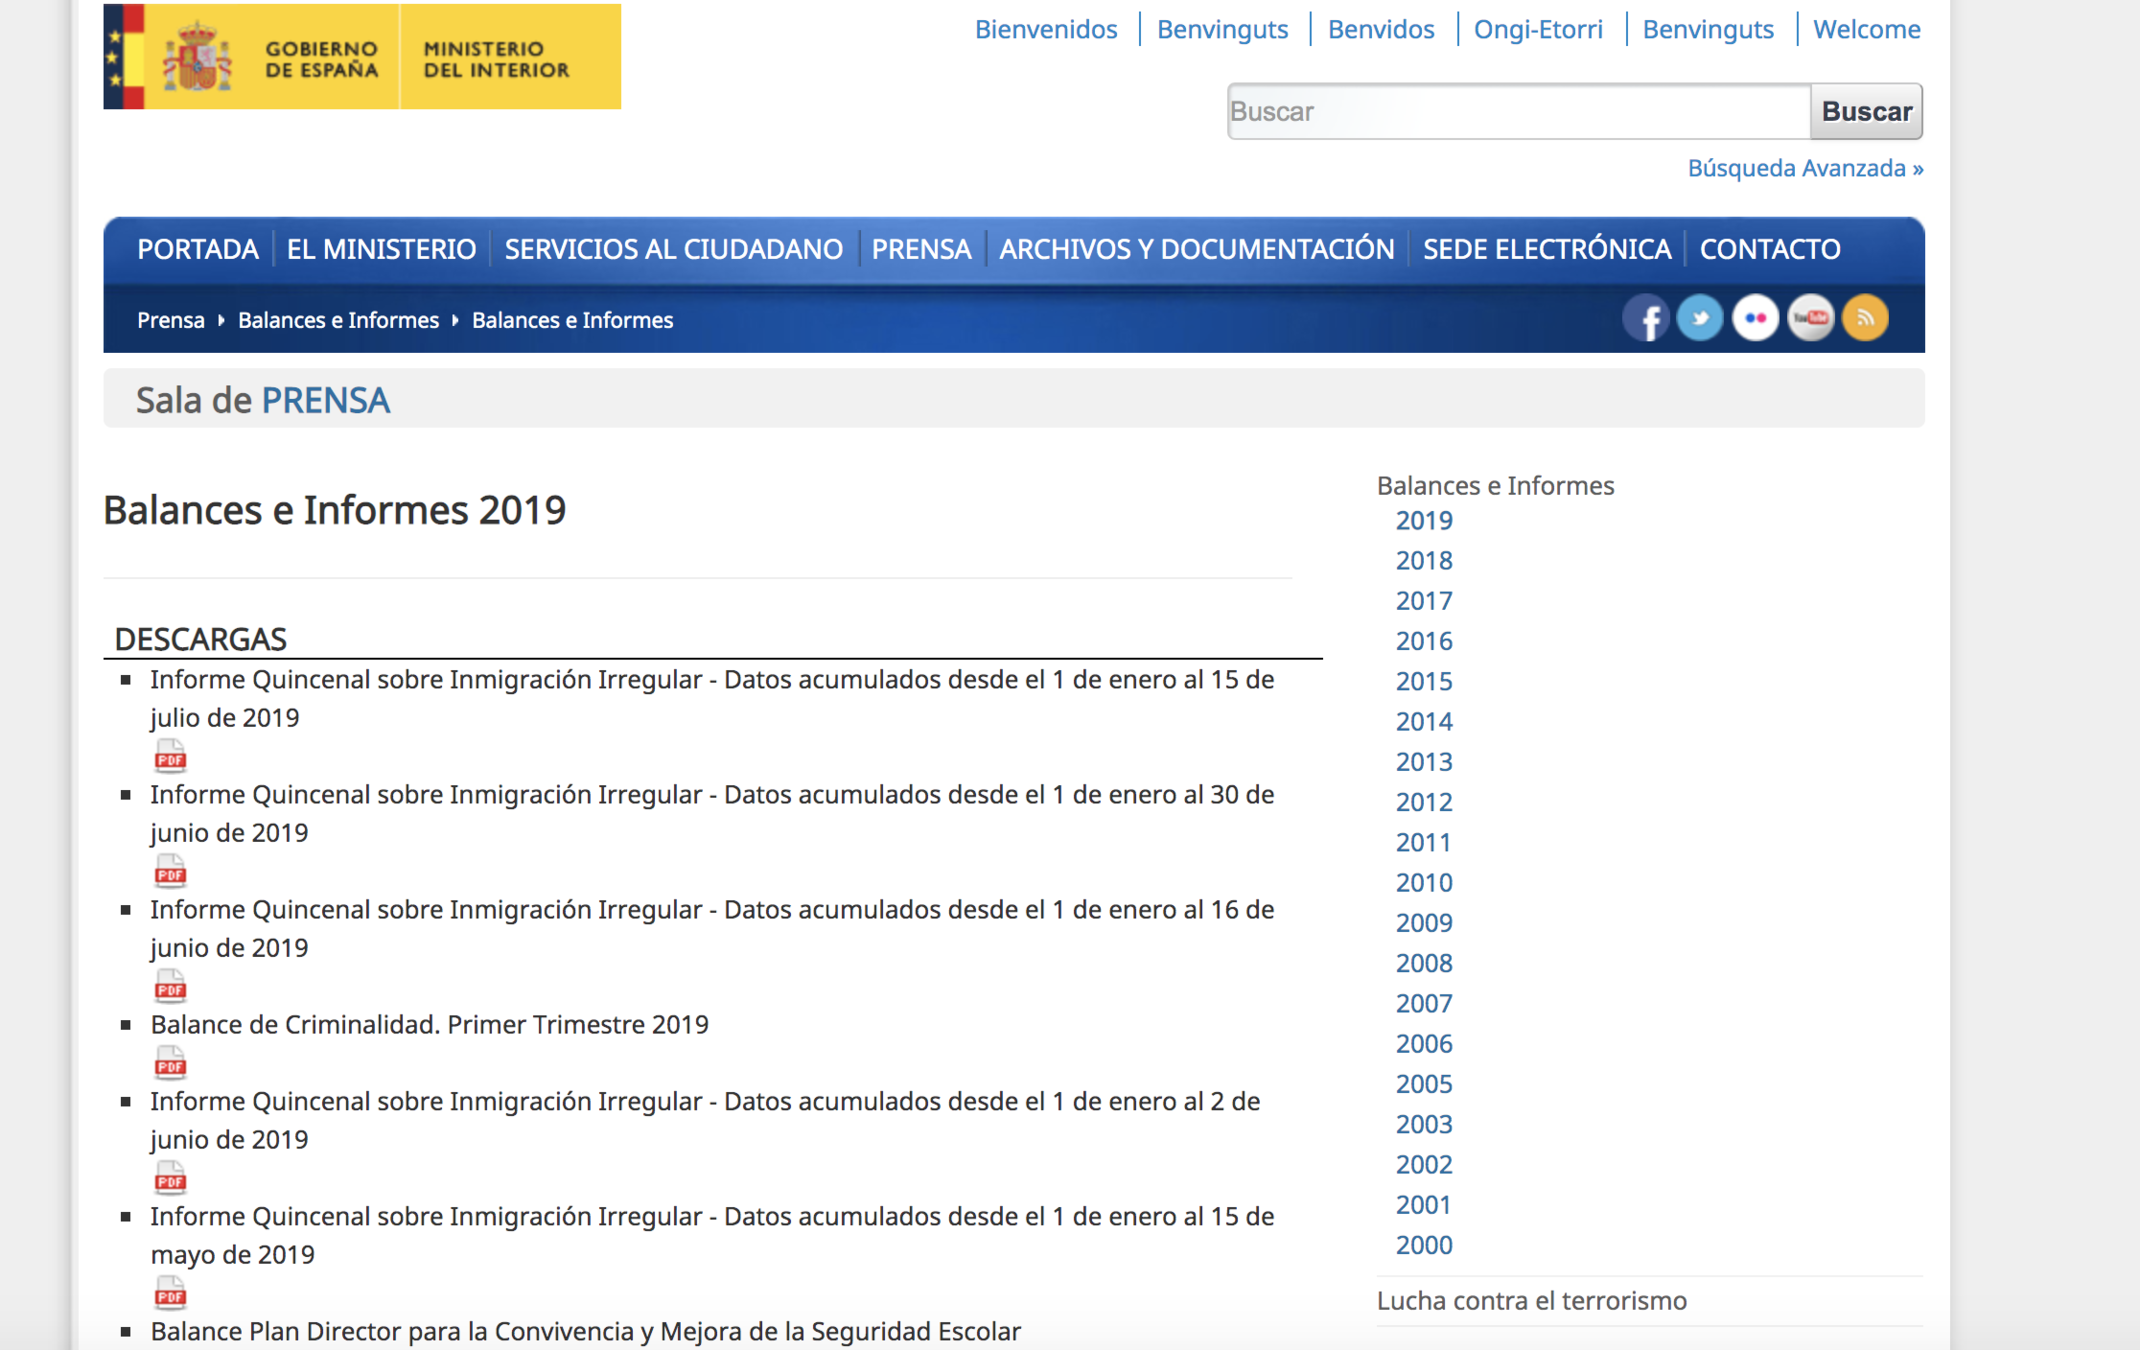Download PDF for 15 de julio report
This screenshot has width=2140, height=1350.
click(x=170, y=757)
